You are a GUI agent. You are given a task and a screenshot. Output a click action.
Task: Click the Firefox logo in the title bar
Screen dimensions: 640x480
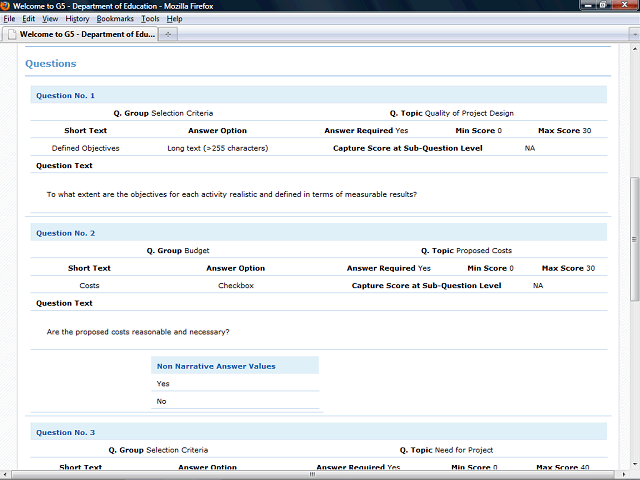coord(6,6)
